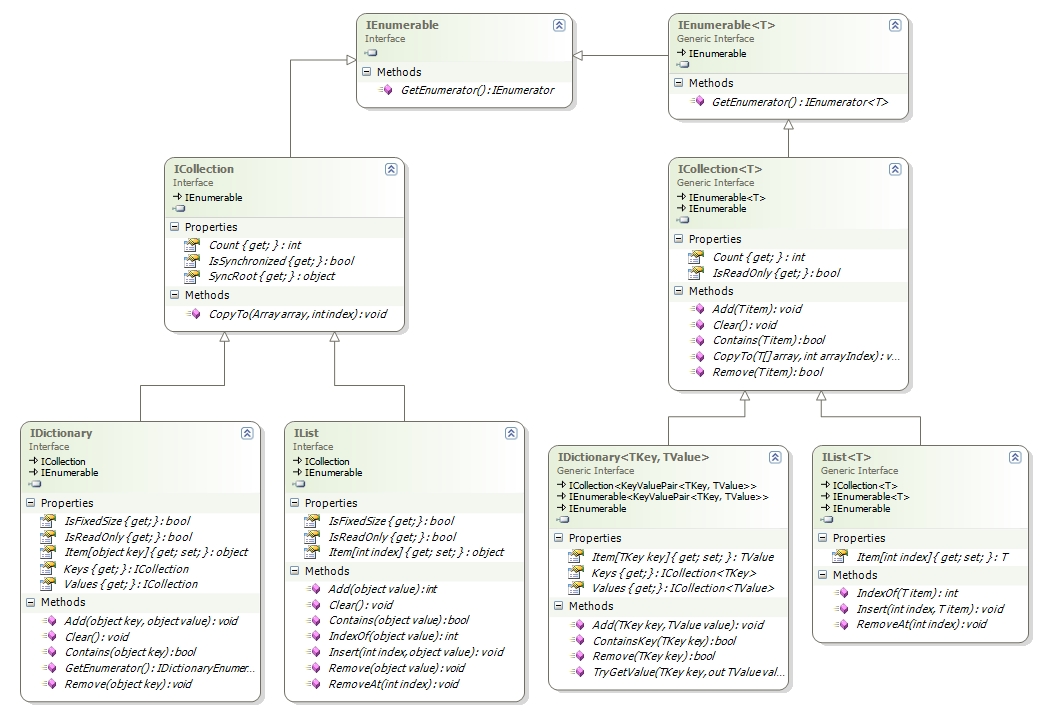Collapse Methods section of IList interface
This screenshot has height=721, width=1049.
[x=294, y=571]
